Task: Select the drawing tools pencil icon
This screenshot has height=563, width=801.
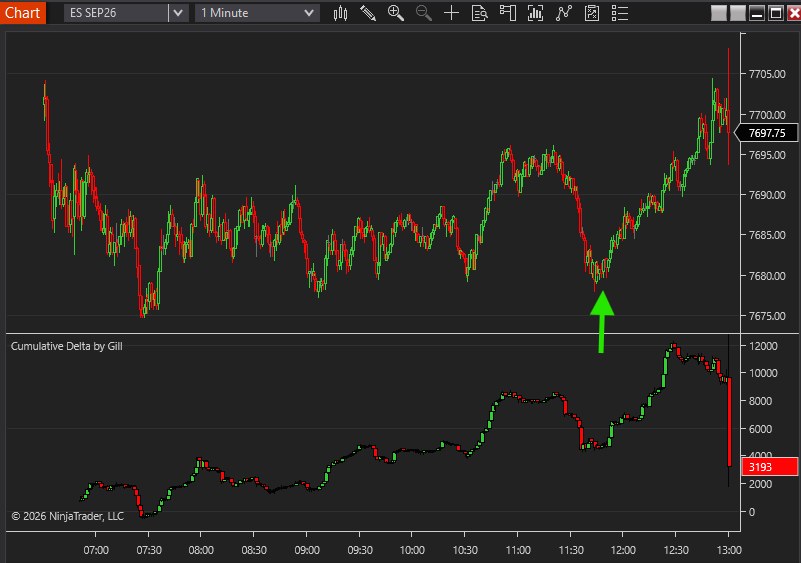Action: pos(368,13)
